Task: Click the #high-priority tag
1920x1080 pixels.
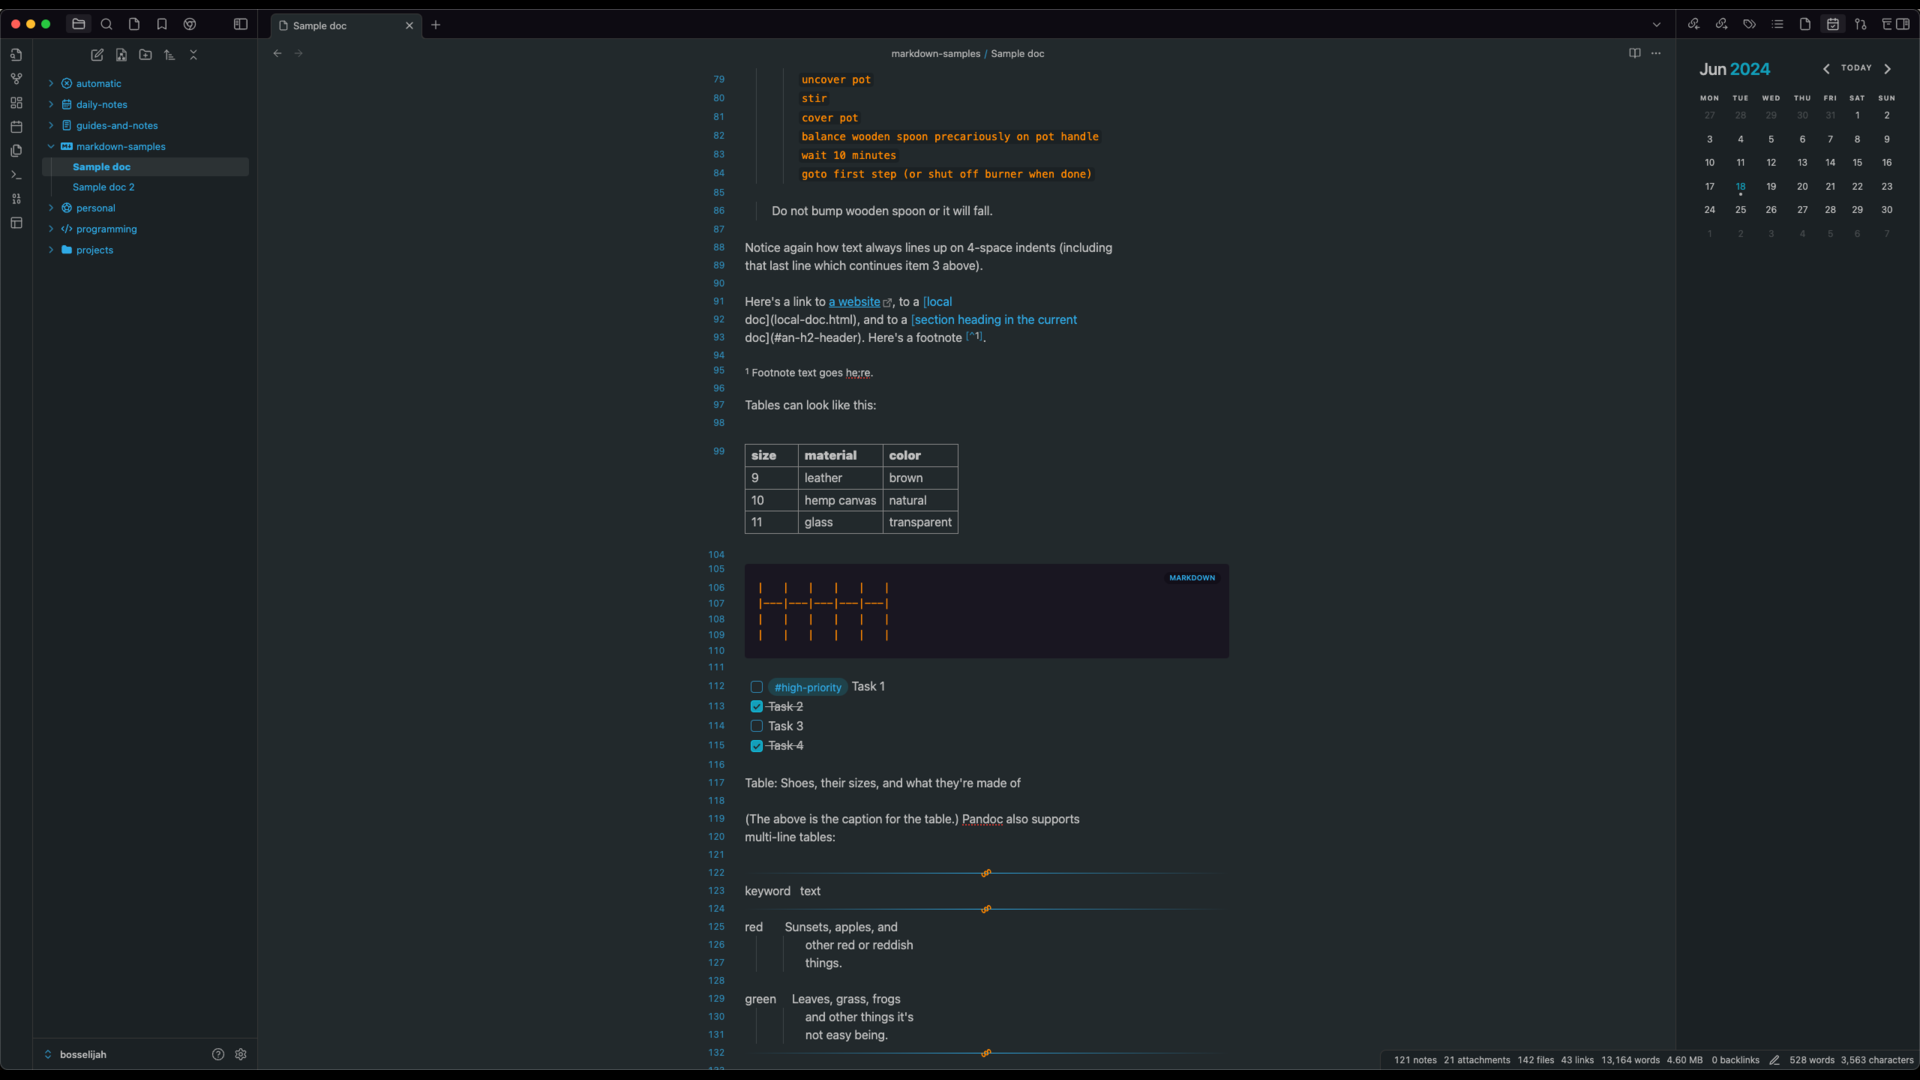Action: [x=808, y=687]
